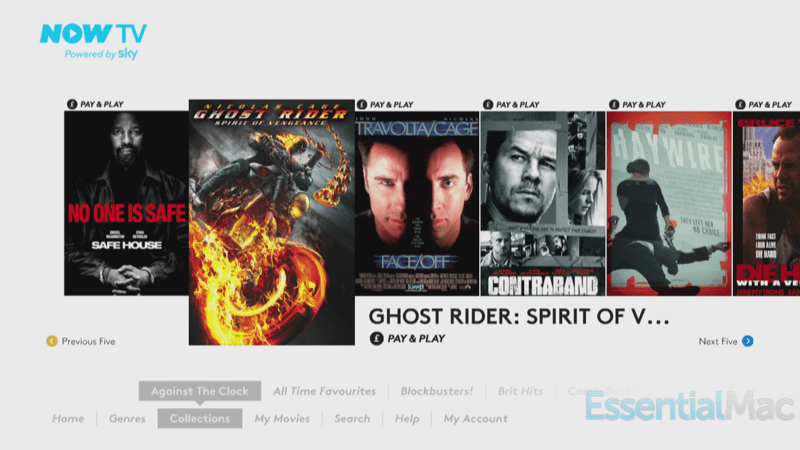Open the Contraband movie poster
800x450 pixels.
(x=542, y=204)
